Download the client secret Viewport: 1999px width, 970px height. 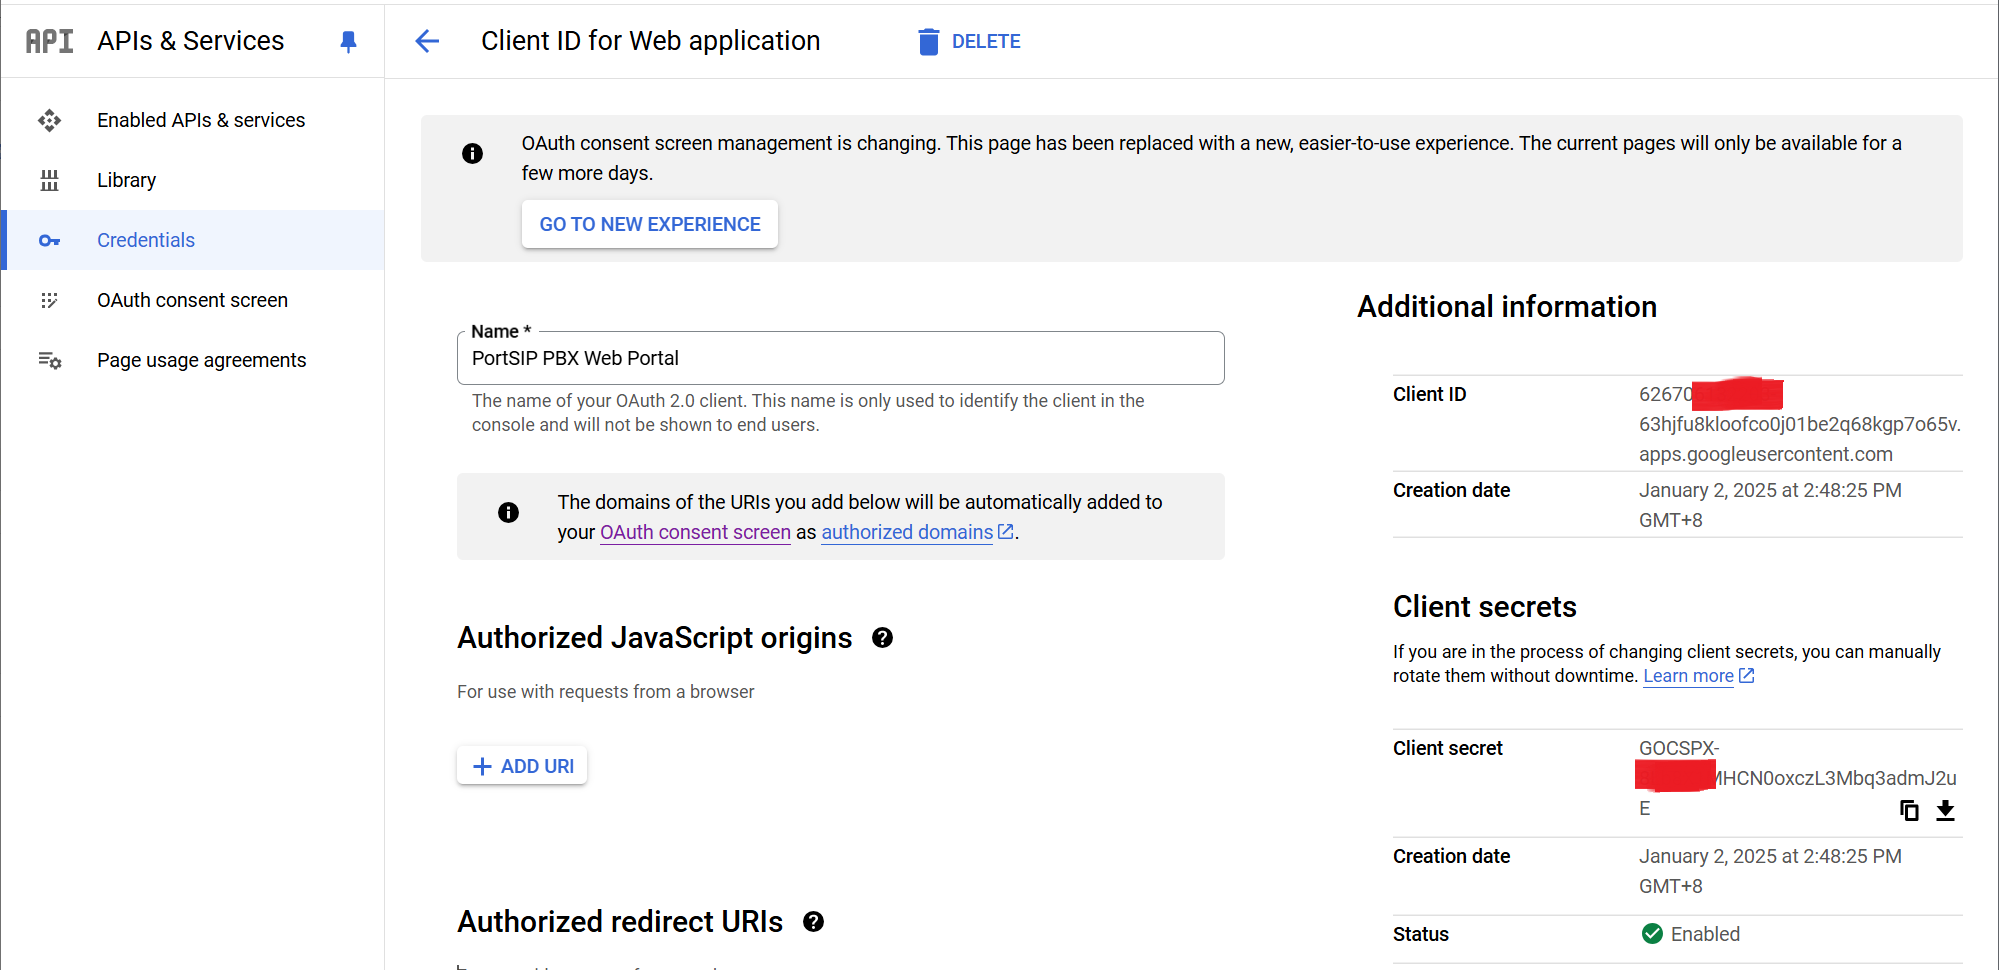(x=1945, y=810)
